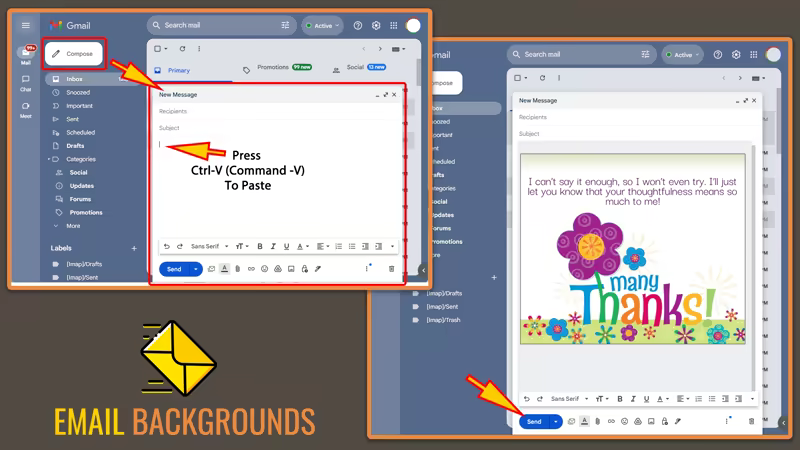Click the Compose button
Screen dimensions: 800x450
click(x=72, y=53)
